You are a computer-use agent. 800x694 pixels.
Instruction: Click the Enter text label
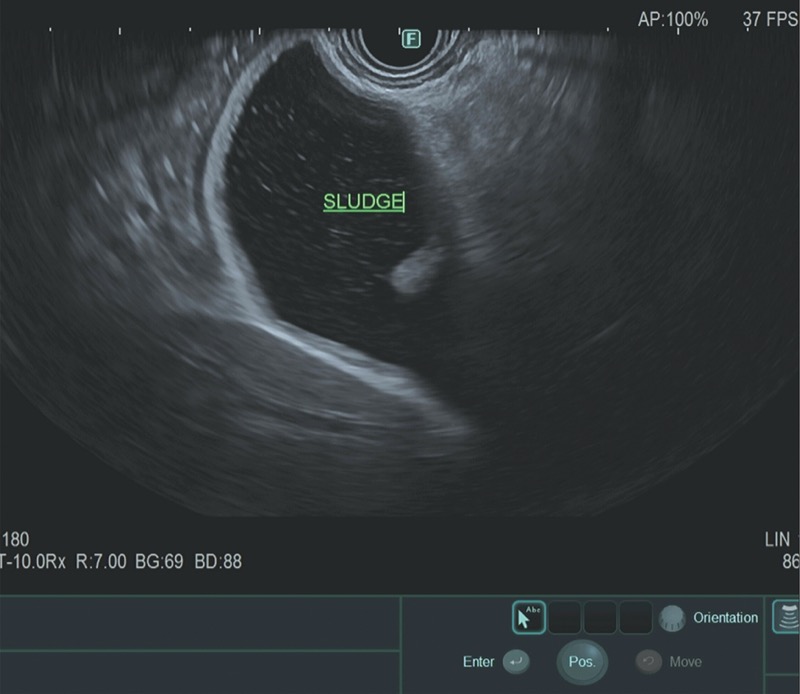(x=479, y=662)
